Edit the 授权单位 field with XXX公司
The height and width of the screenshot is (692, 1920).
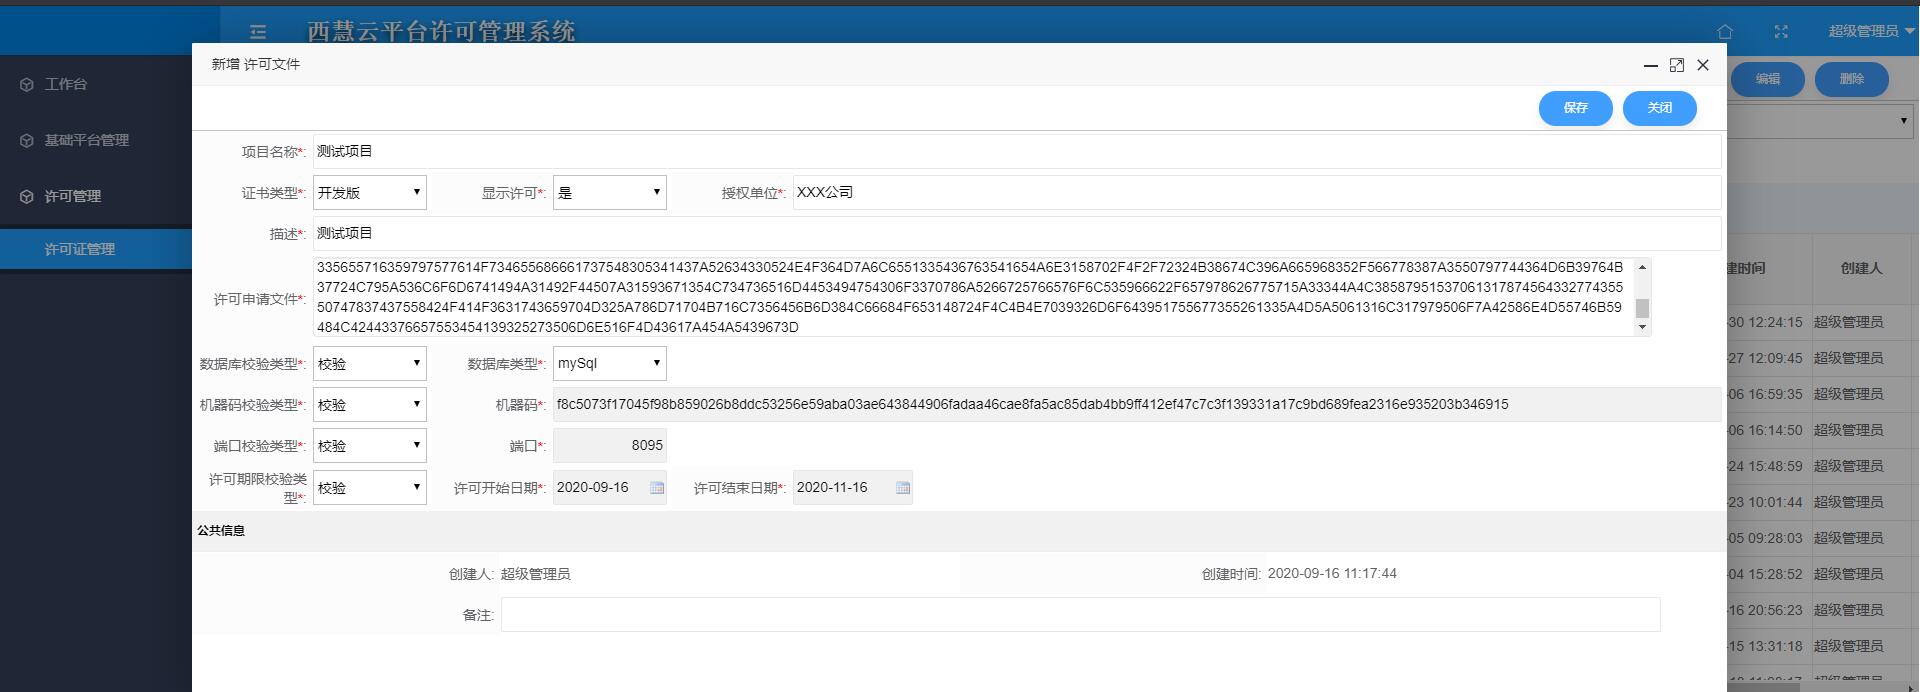pyautogui.click(x=1257, y=192)
